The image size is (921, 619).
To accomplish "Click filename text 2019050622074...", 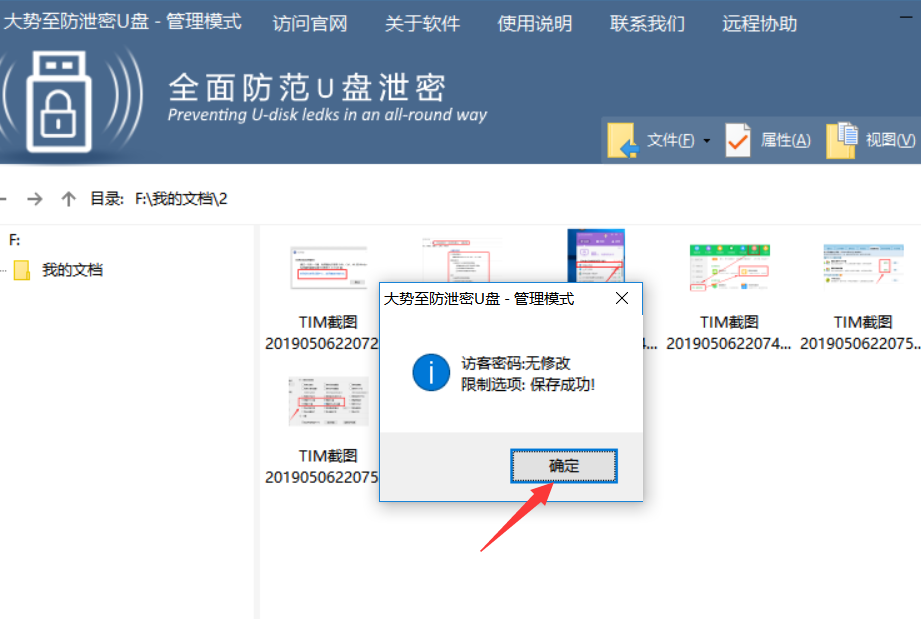I will [x=728, y=344].
